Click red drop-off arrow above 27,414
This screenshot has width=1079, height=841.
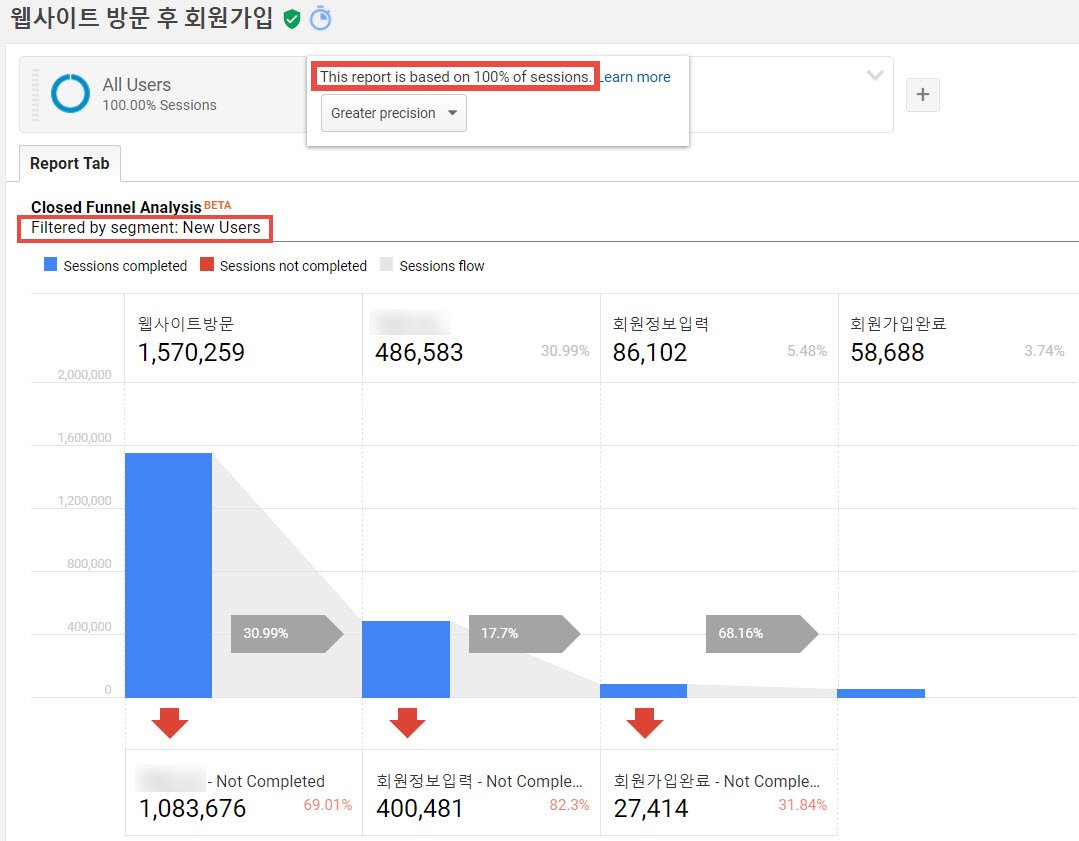coord(645,723)
